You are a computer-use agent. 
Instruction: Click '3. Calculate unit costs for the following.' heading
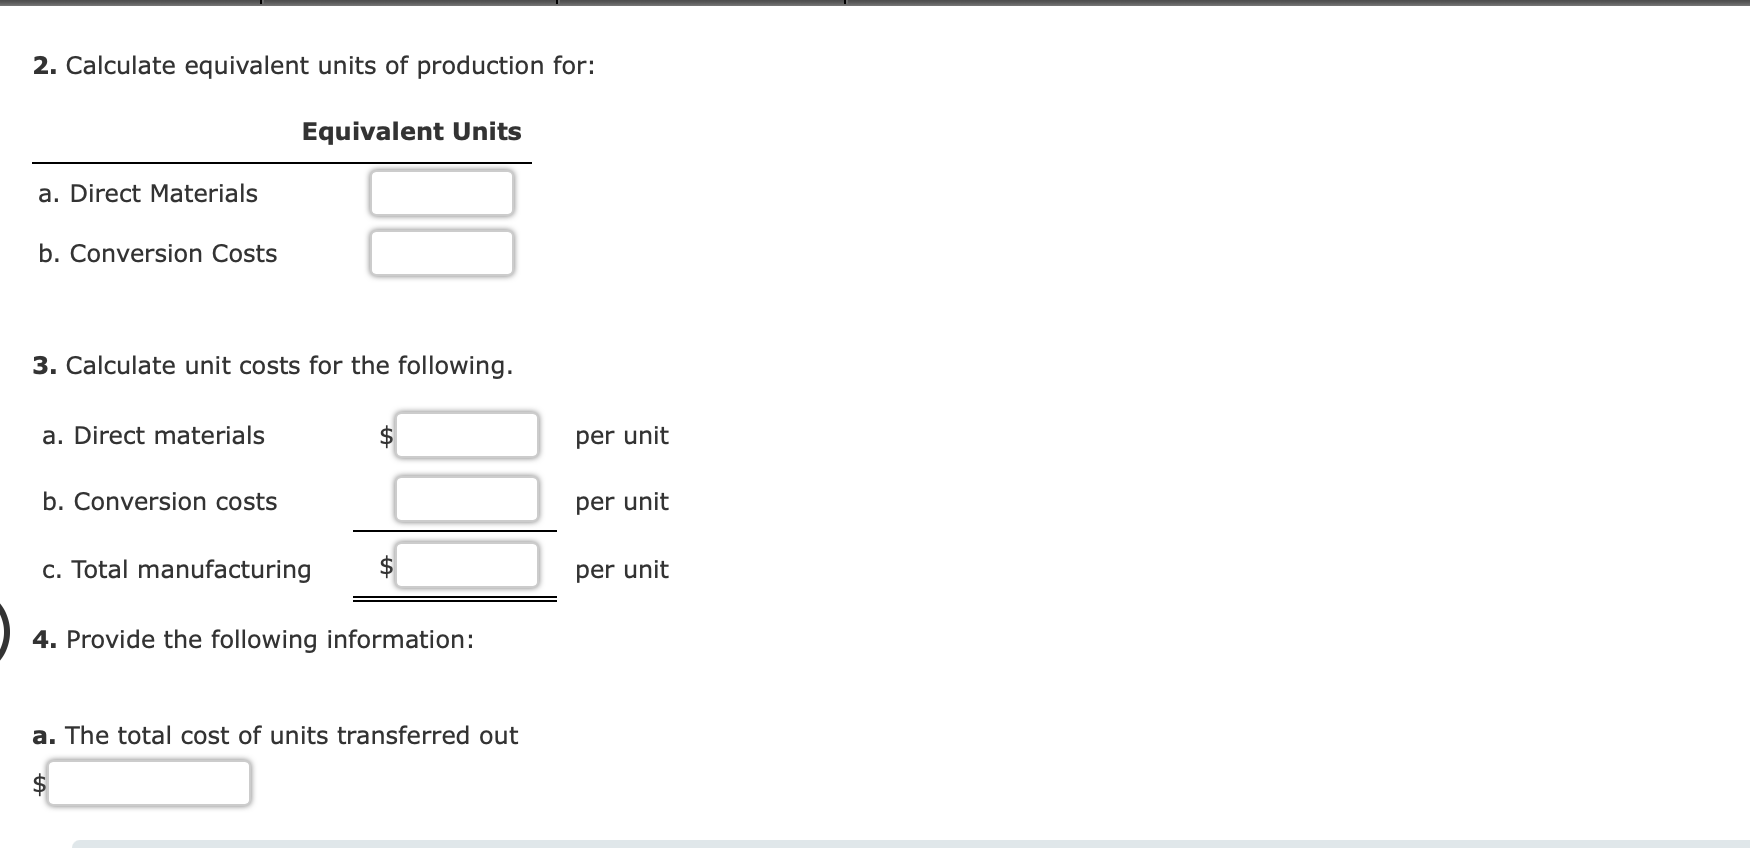coord(273,366)
